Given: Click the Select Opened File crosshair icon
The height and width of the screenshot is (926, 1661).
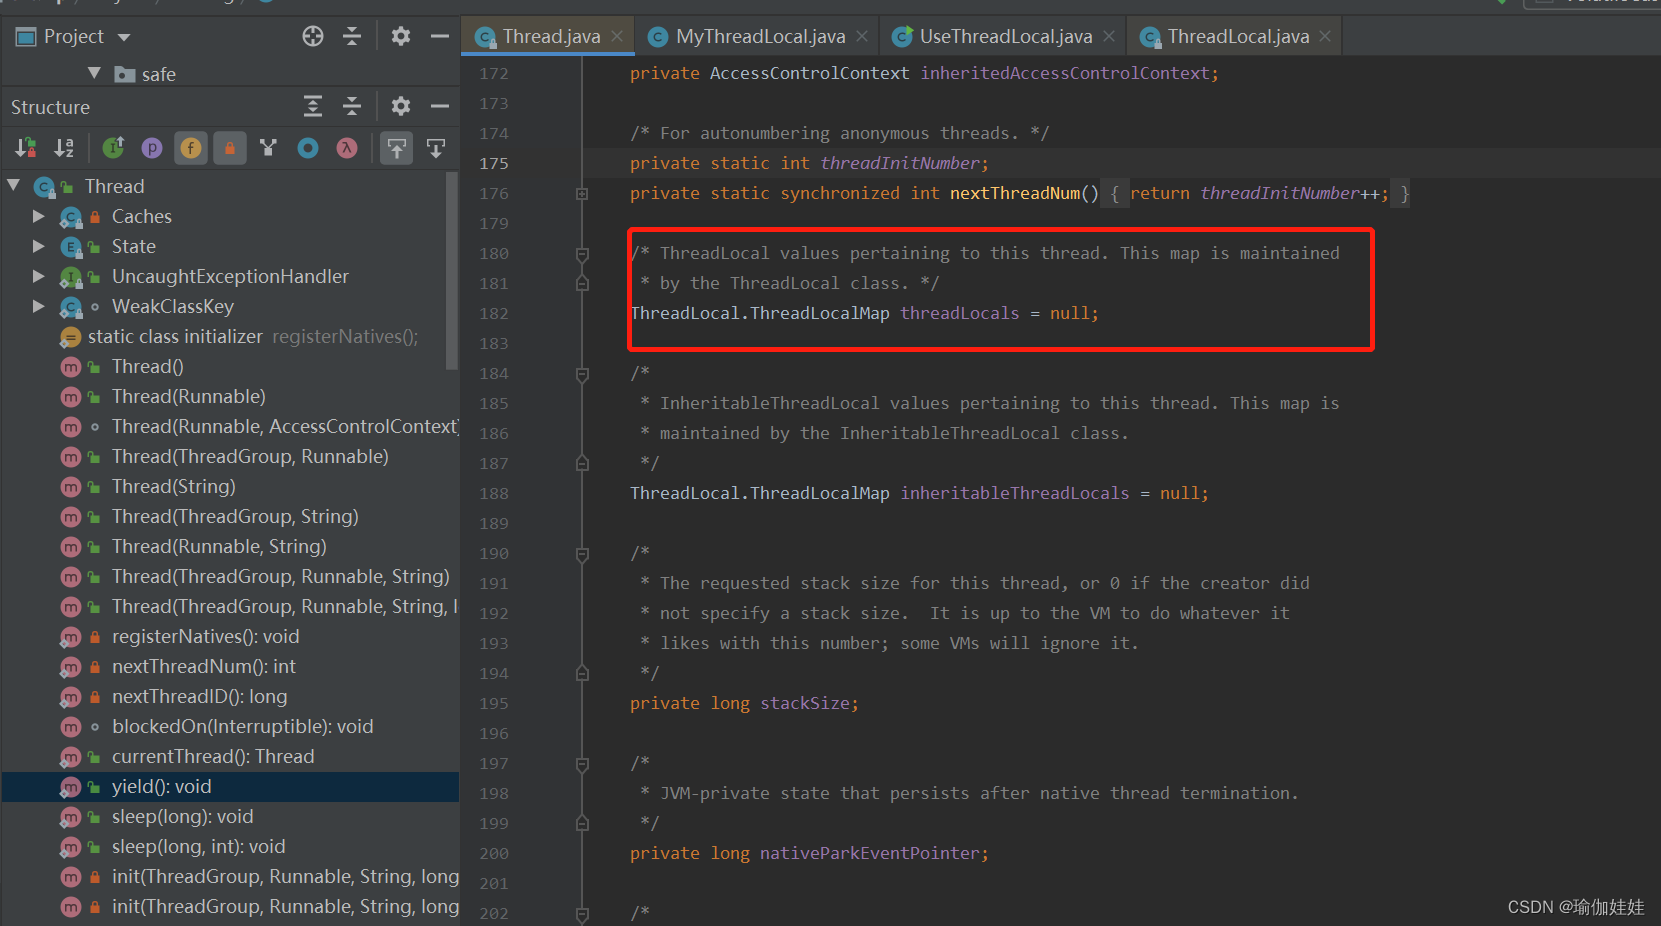Looking at the screenshot, I should coord(312,36).
